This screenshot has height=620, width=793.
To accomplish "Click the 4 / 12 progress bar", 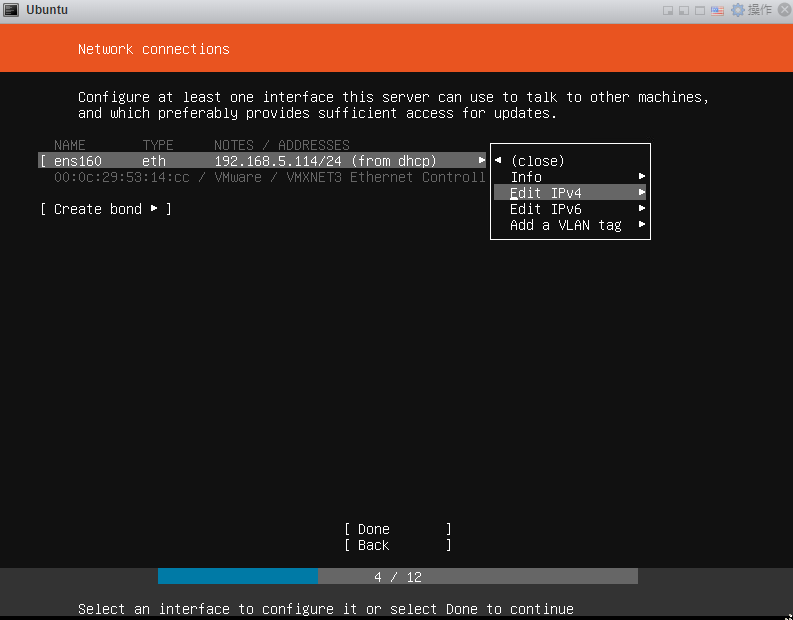I will (397, 577).
